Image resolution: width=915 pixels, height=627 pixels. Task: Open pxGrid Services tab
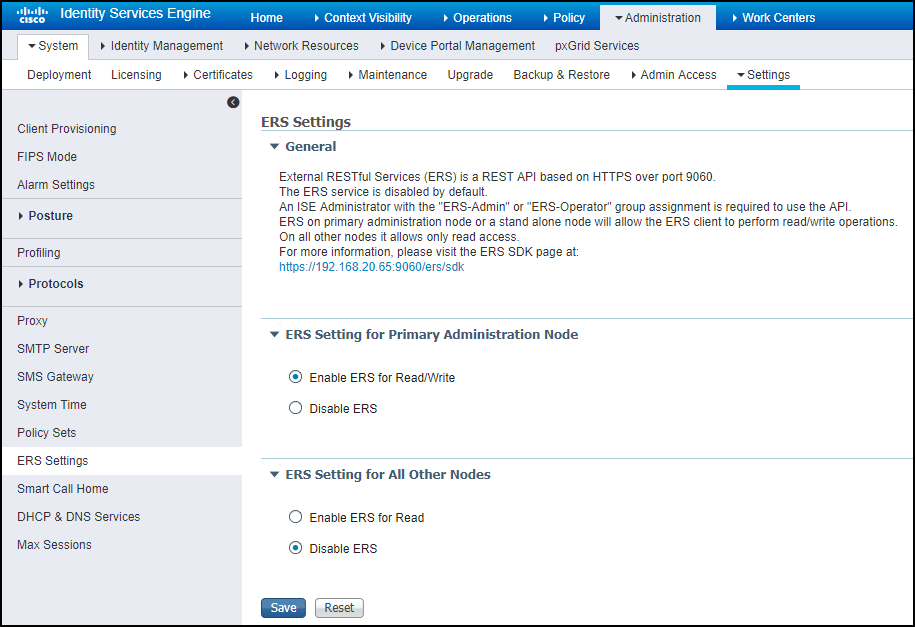(x=597, y=46)
